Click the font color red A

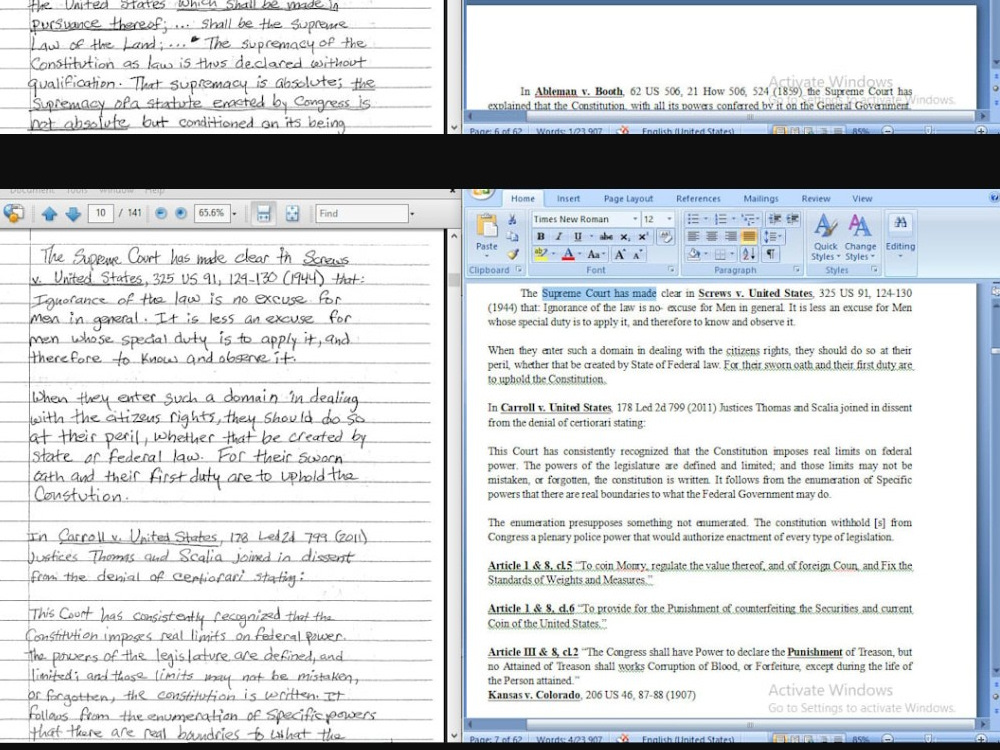point(568,254)
